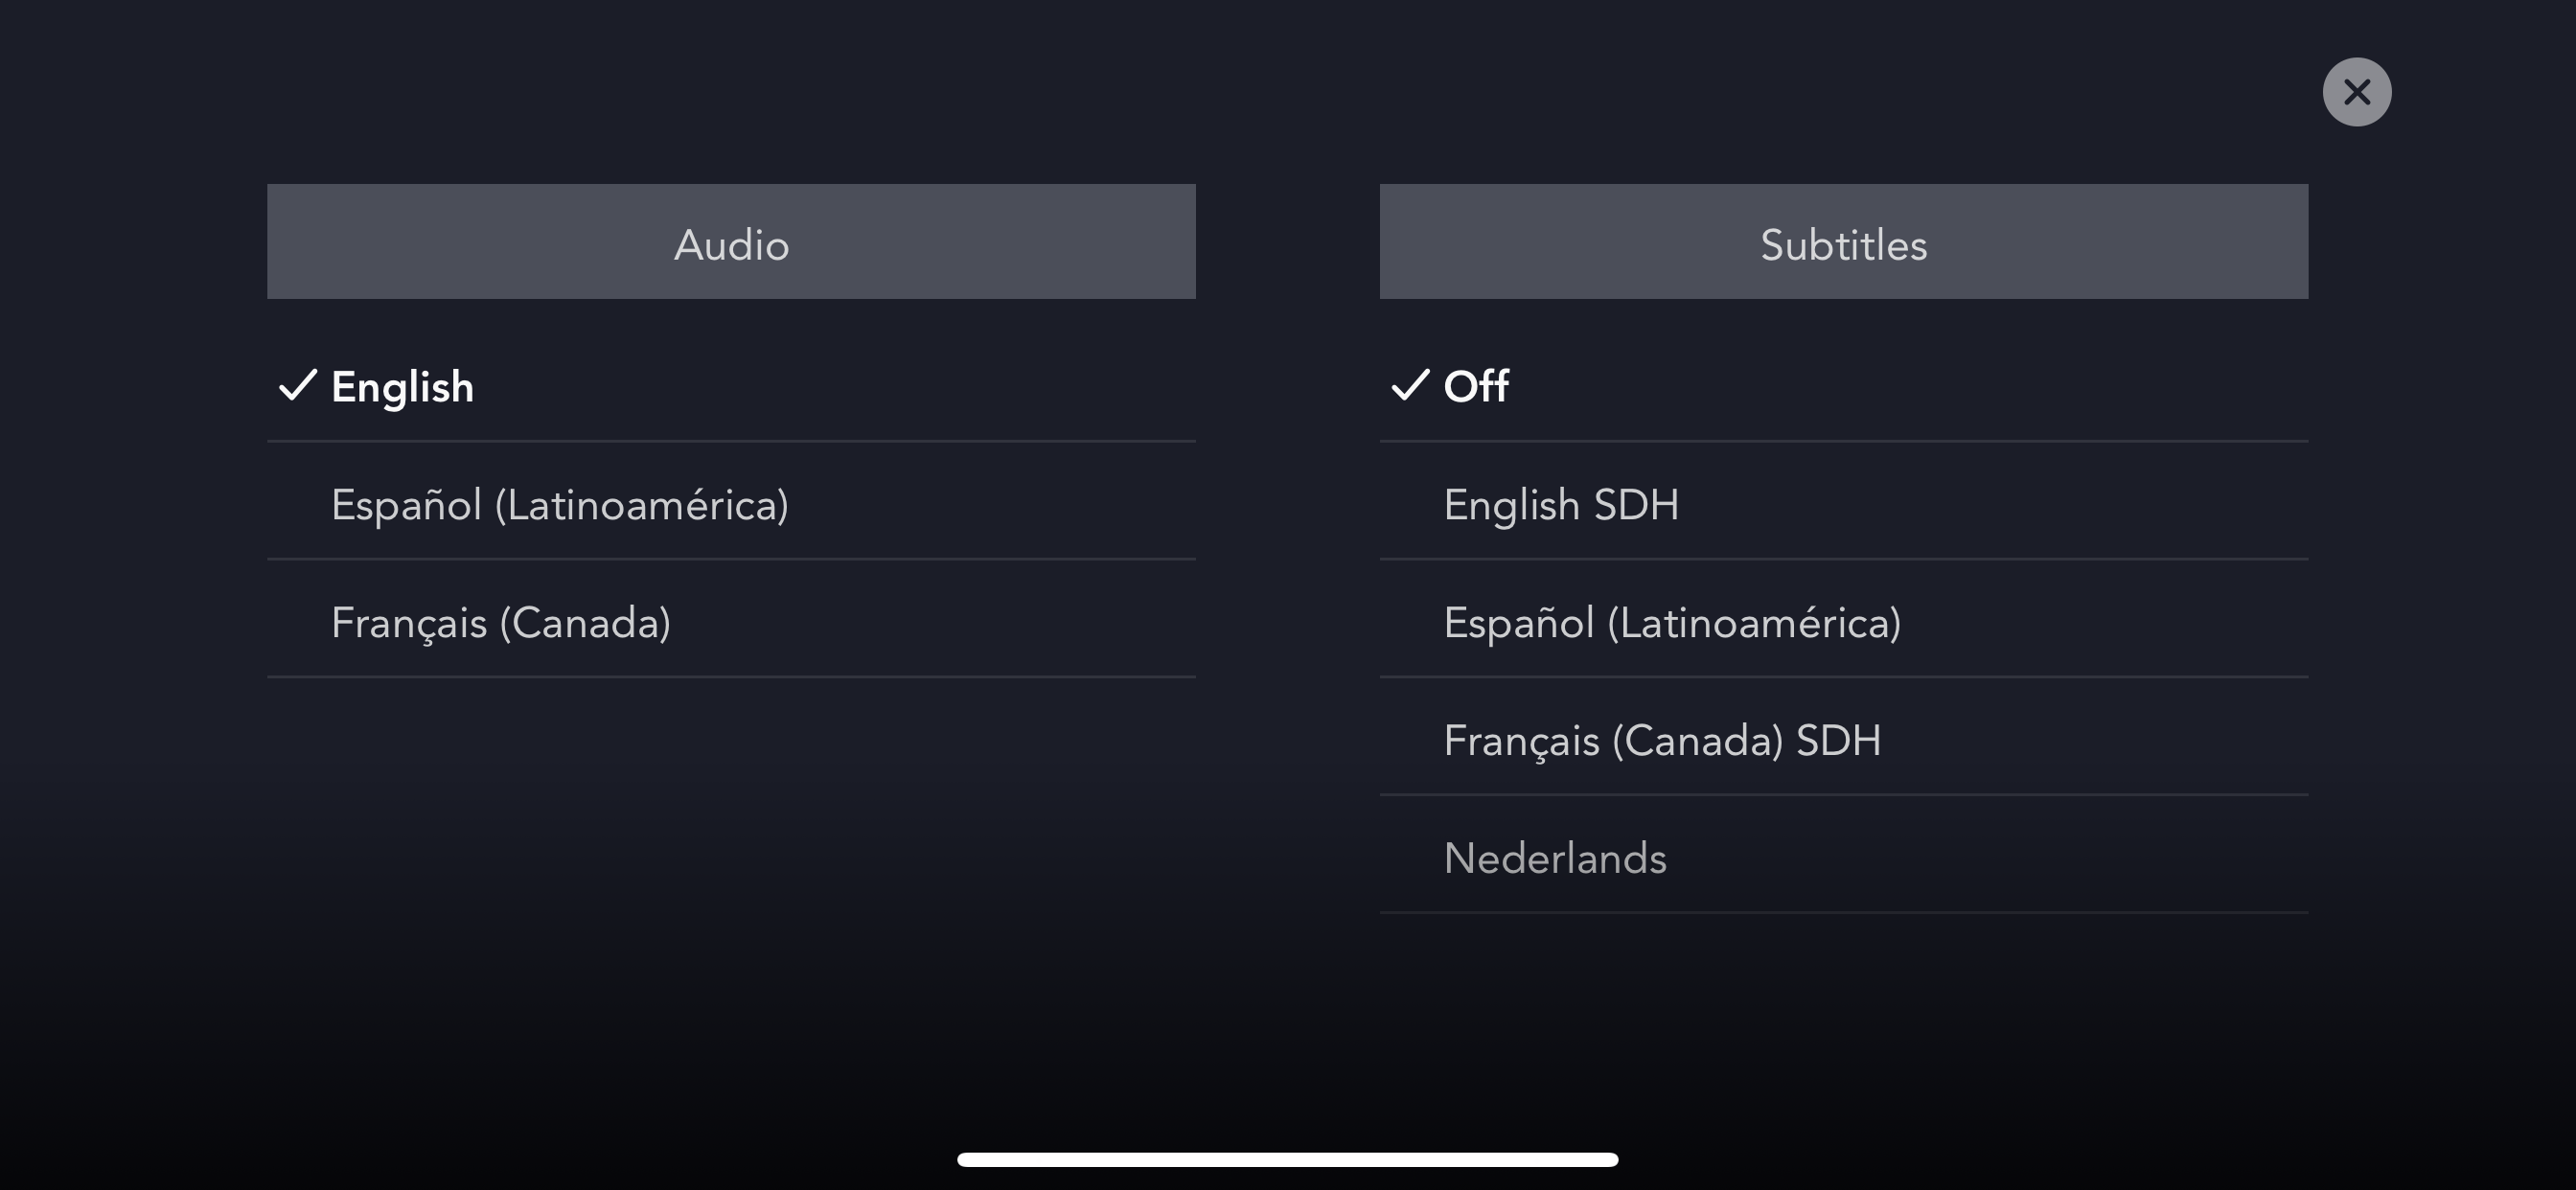Select English as the audio language
2576x1190 pixels.
coord(402,387)
